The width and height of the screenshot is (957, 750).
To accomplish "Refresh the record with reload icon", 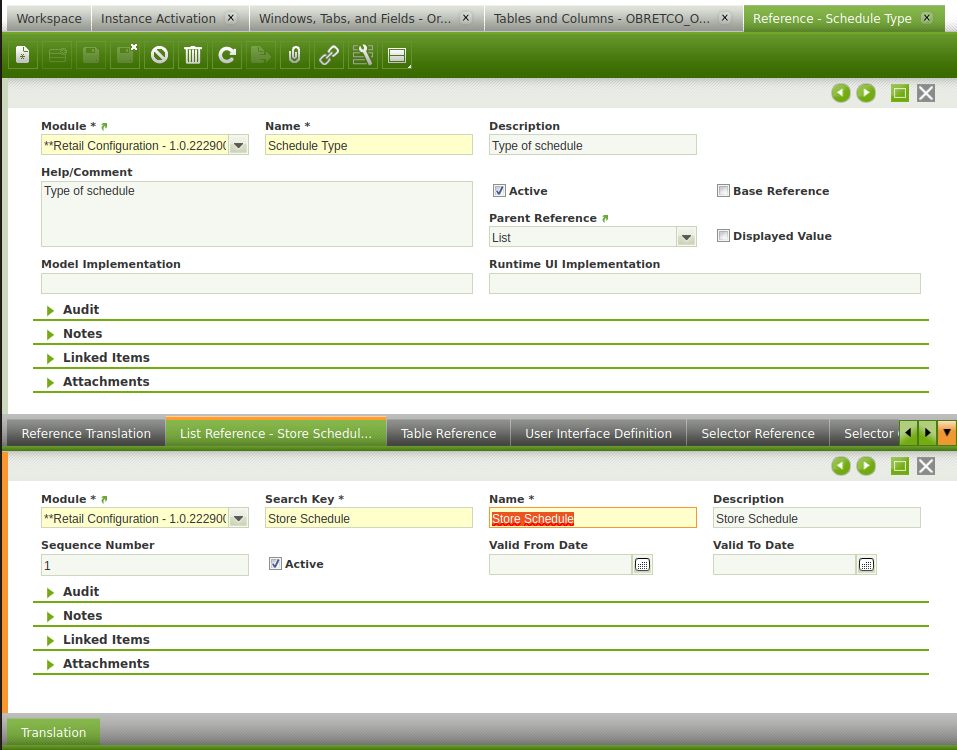I will point(227,56).
